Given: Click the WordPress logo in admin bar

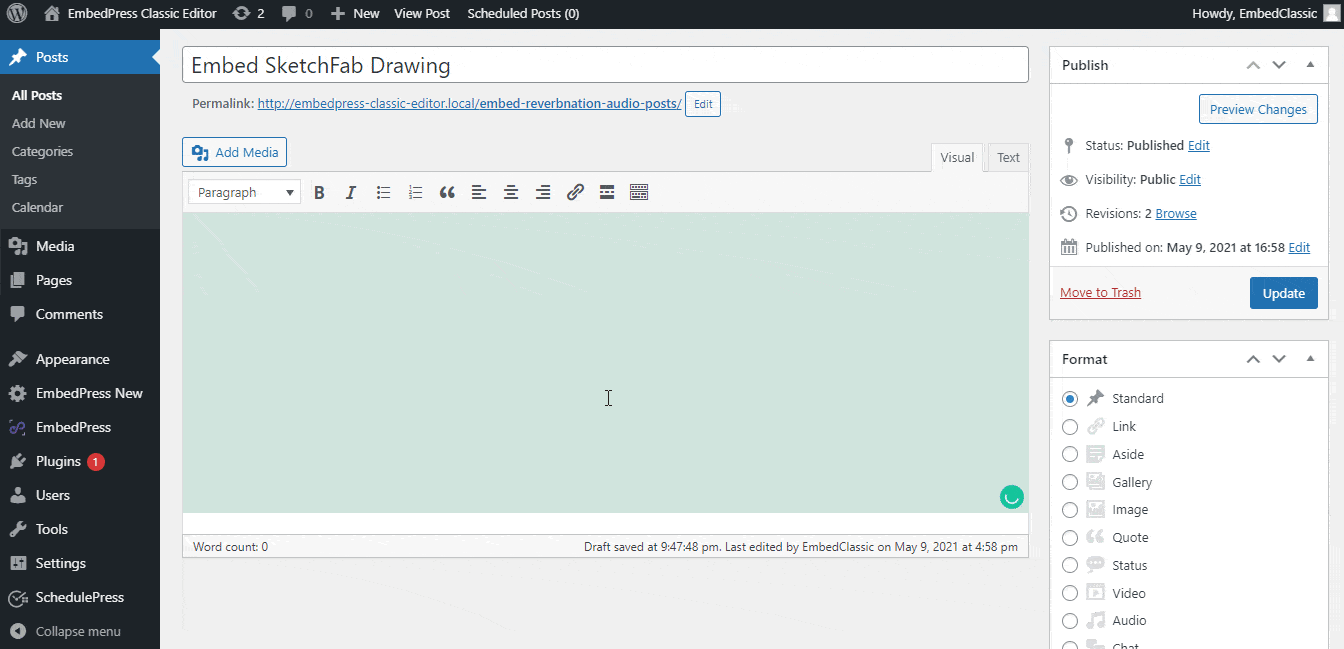Looking at the screenshot, I should pos(16,14).
